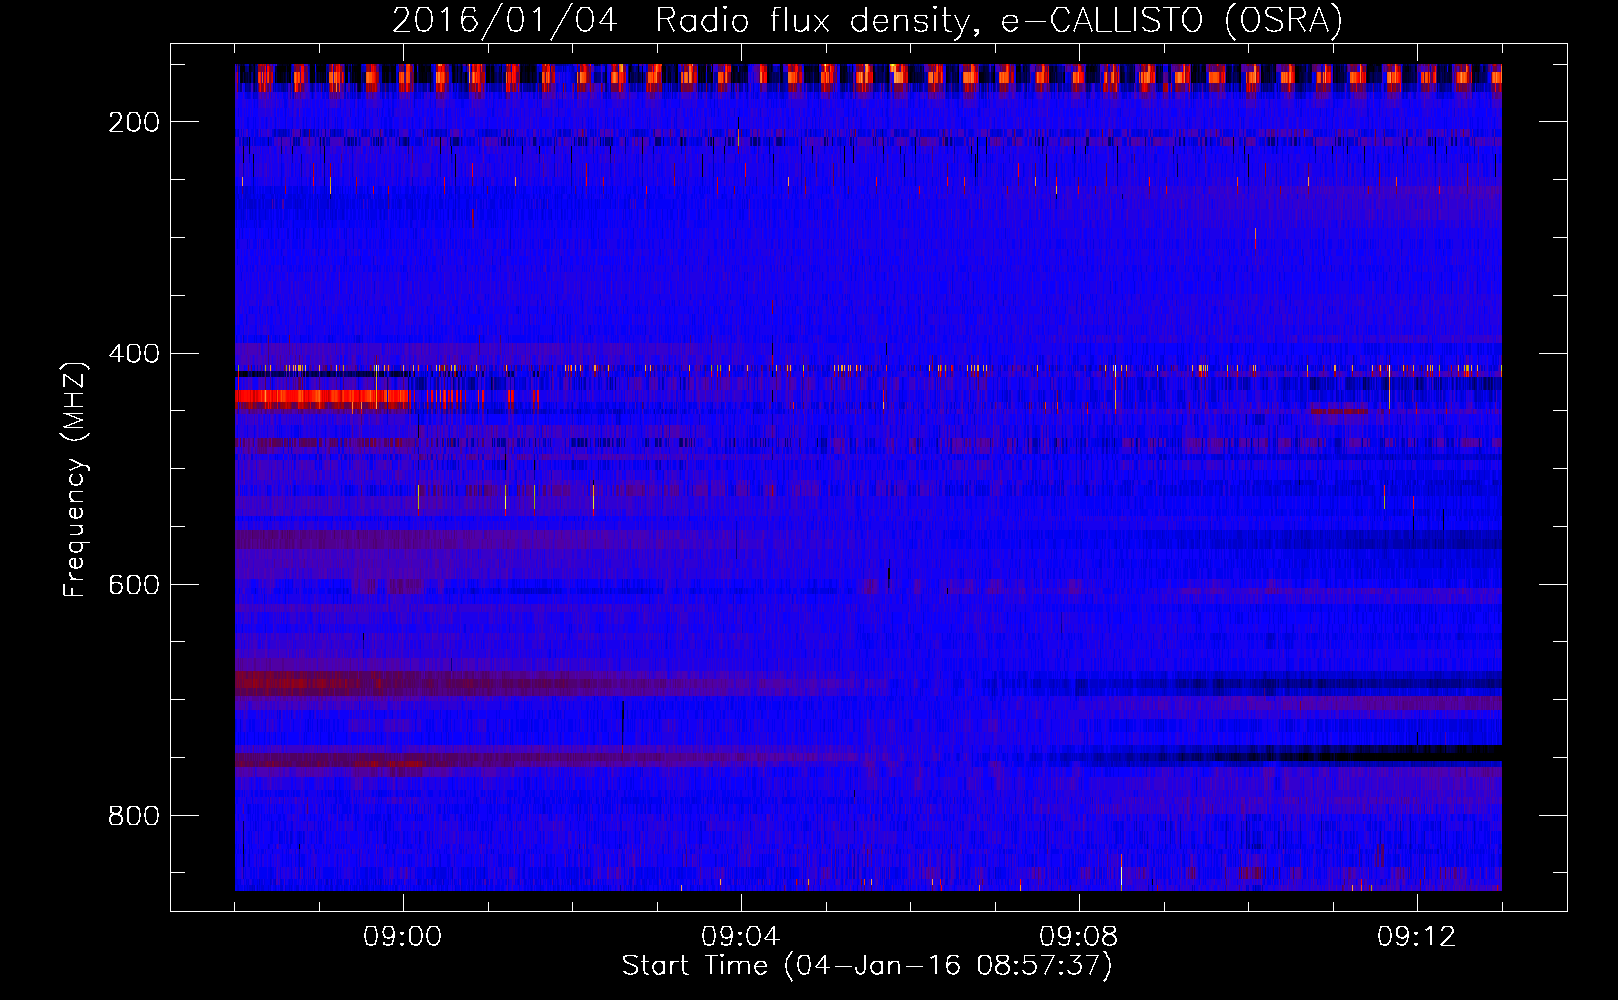Screen dimensions: 1618x1000
Task: Click the bright red-orange emission band near 430 MHz
Action: 322,397
